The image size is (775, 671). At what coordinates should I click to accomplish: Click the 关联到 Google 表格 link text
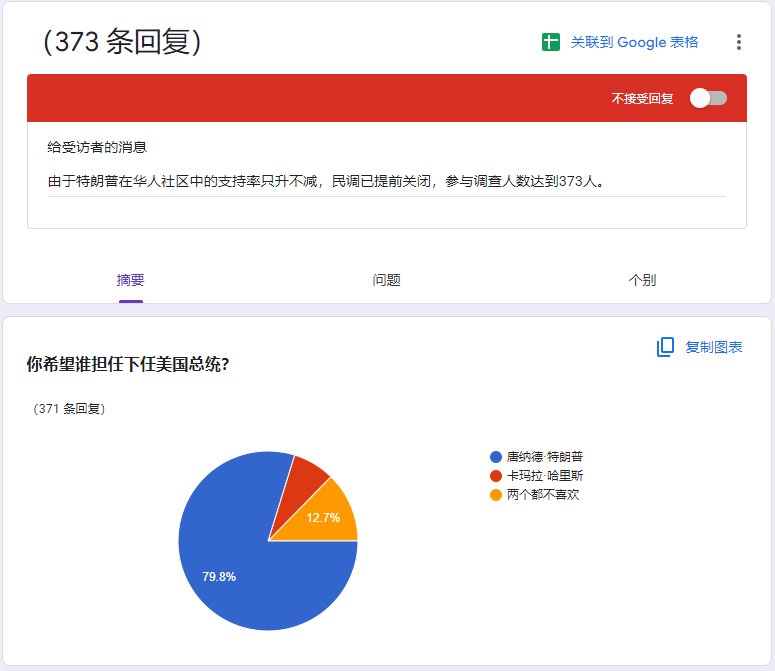click(x=634, y=42)
